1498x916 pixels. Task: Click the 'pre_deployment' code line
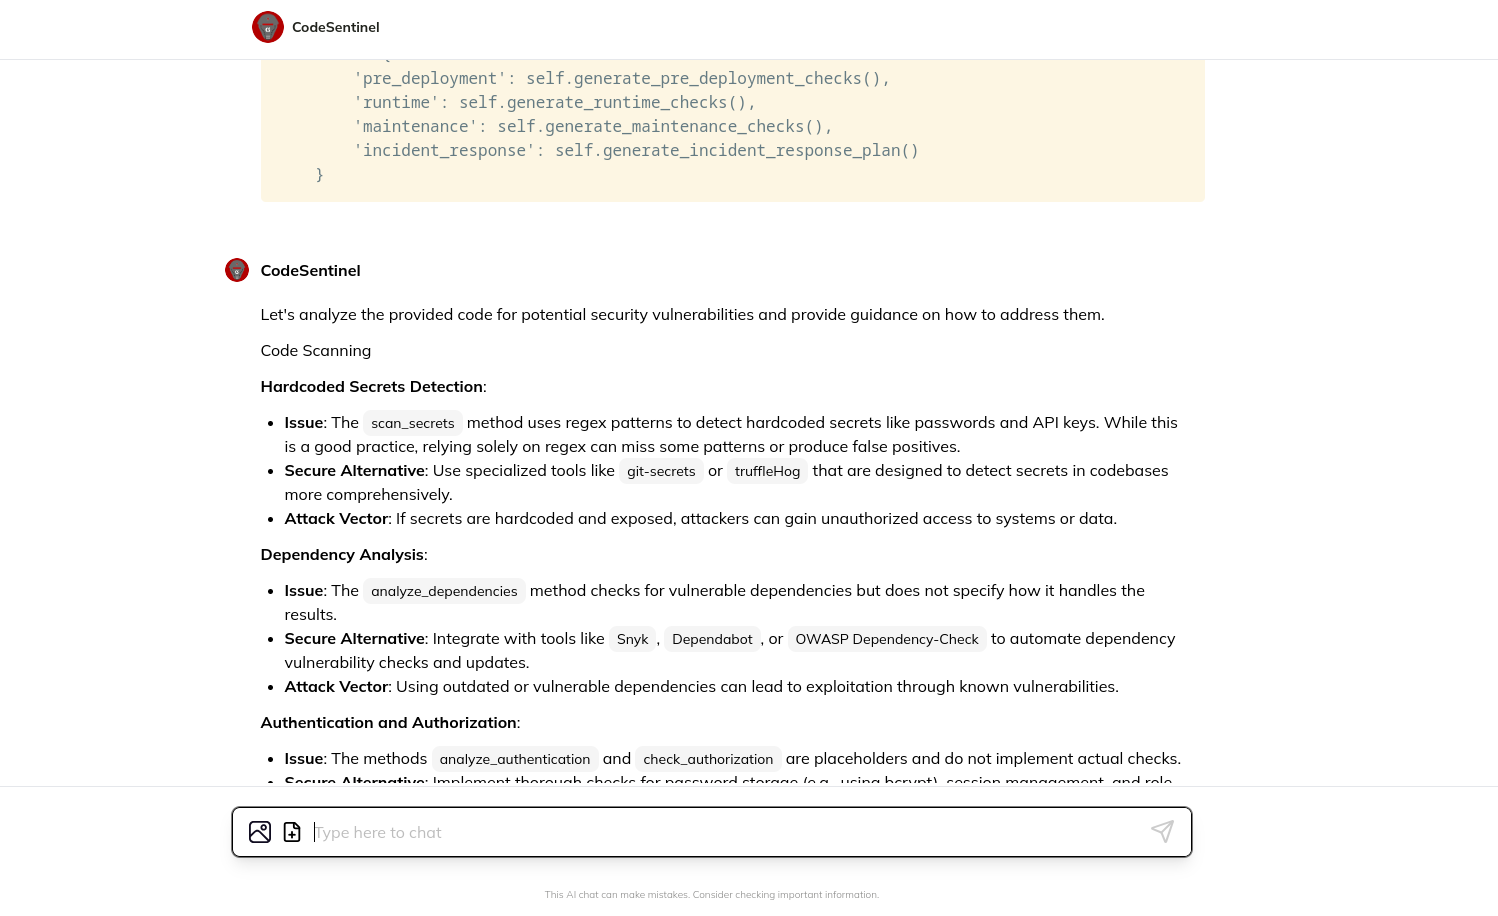click(x=621, y=78)
